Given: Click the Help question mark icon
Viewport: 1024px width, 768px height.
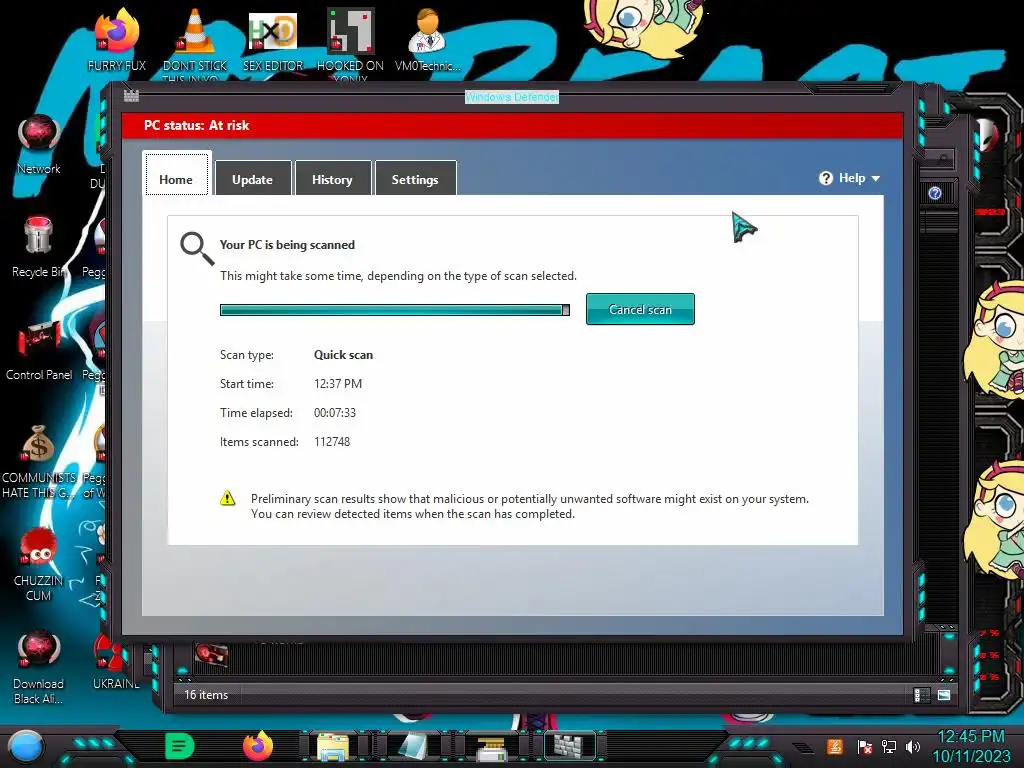Looking at the screenshot, I should pos(825,178).
